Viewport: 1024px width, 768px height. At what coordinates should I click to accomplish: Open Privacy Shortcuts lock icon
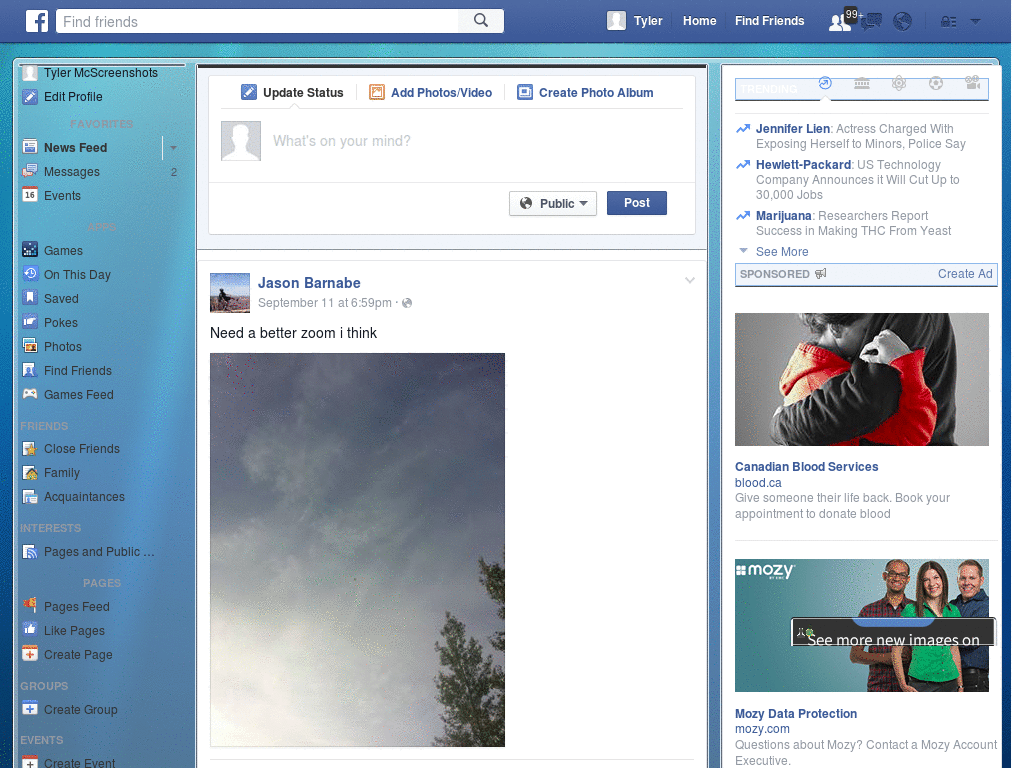(x=948, y=21)
